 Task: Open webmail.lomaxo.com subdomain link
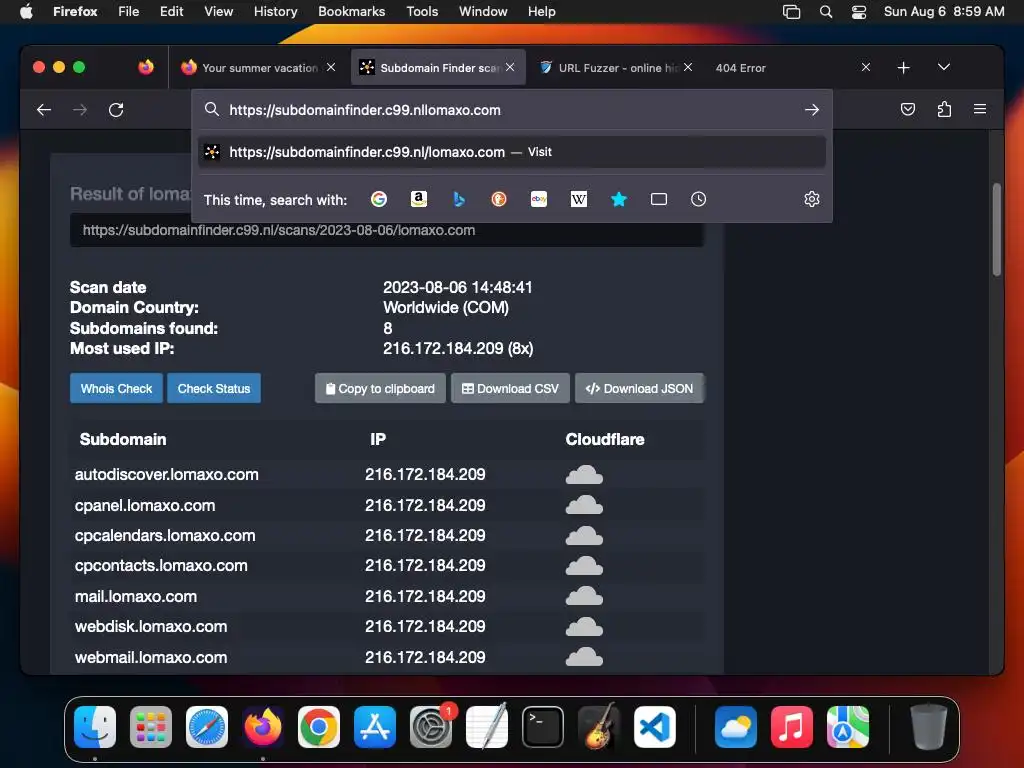coord(151,657)
